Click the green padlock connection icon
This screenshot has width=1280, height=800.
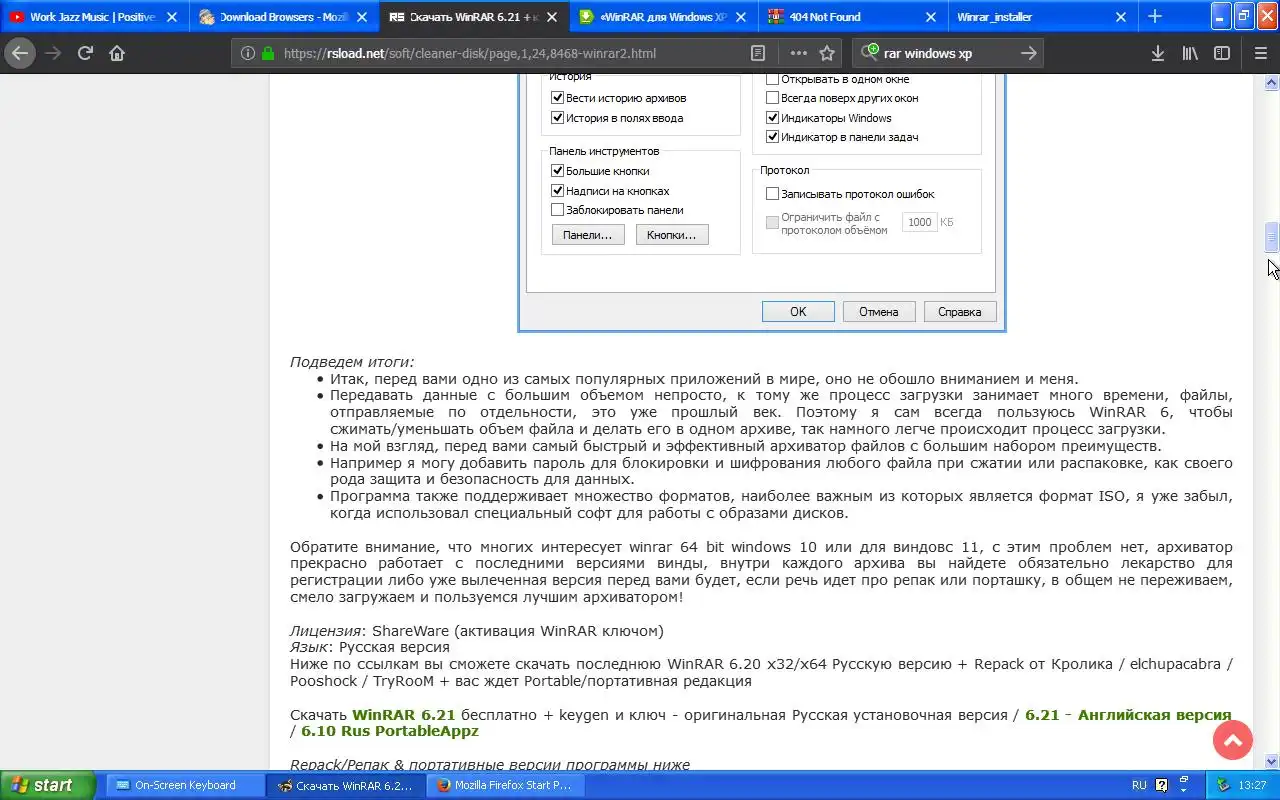(267, 53)
